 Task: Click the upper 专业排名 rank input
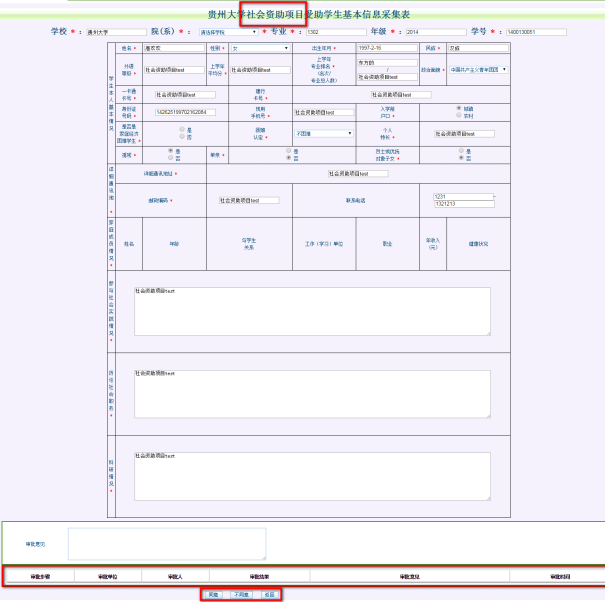(x=387, y=63)
